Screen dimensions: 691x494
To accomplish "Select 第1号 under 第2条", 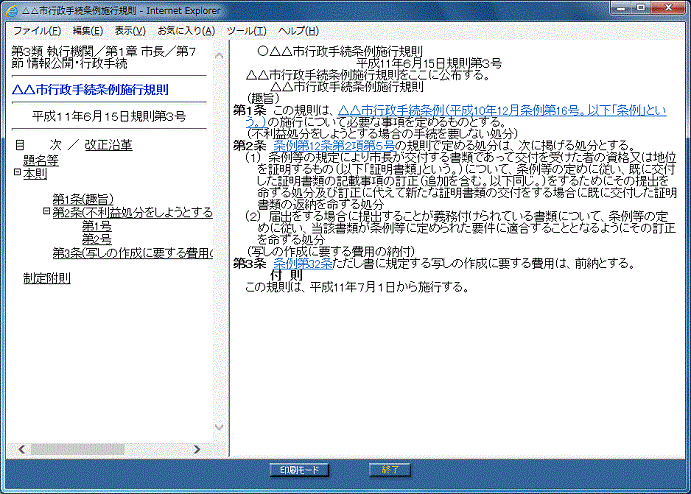I will click(96, 225).
